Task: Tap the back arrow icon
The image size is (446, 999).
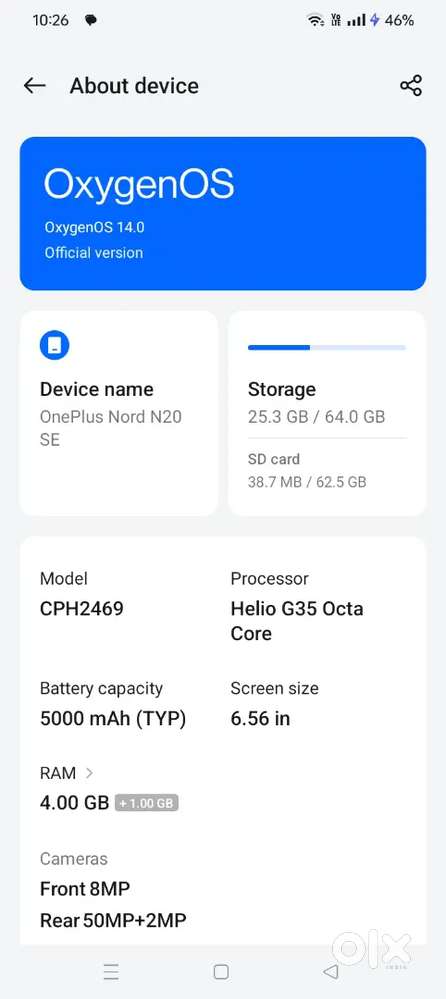Action: (x=34, y=85)
